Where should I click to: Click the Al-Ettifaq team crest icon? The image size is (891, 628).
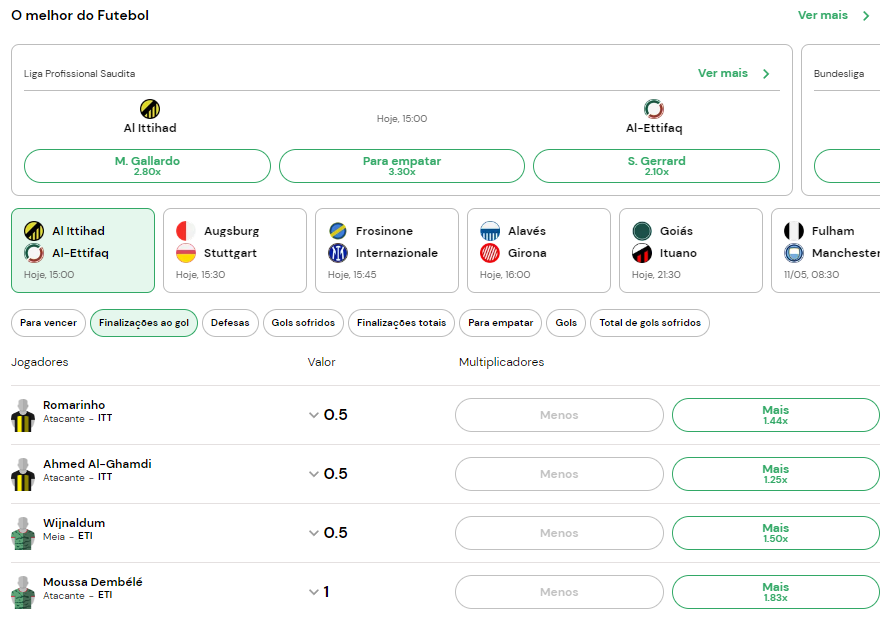(x=654, y=109)
